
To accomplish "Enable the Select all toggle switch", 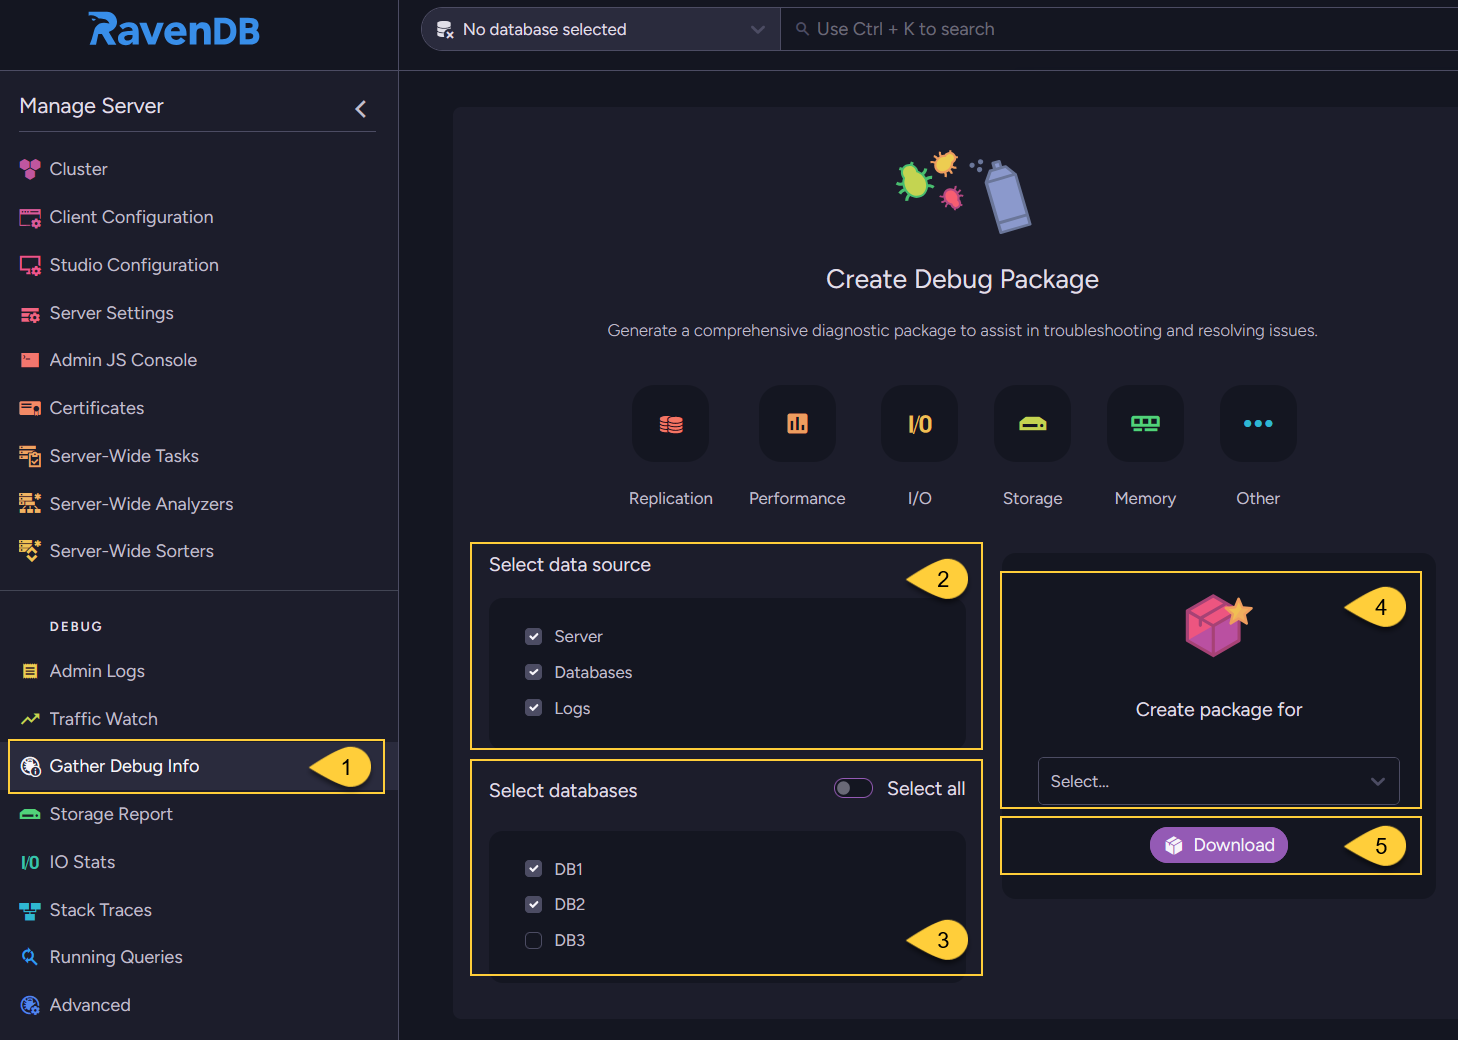I will point(853,788).
